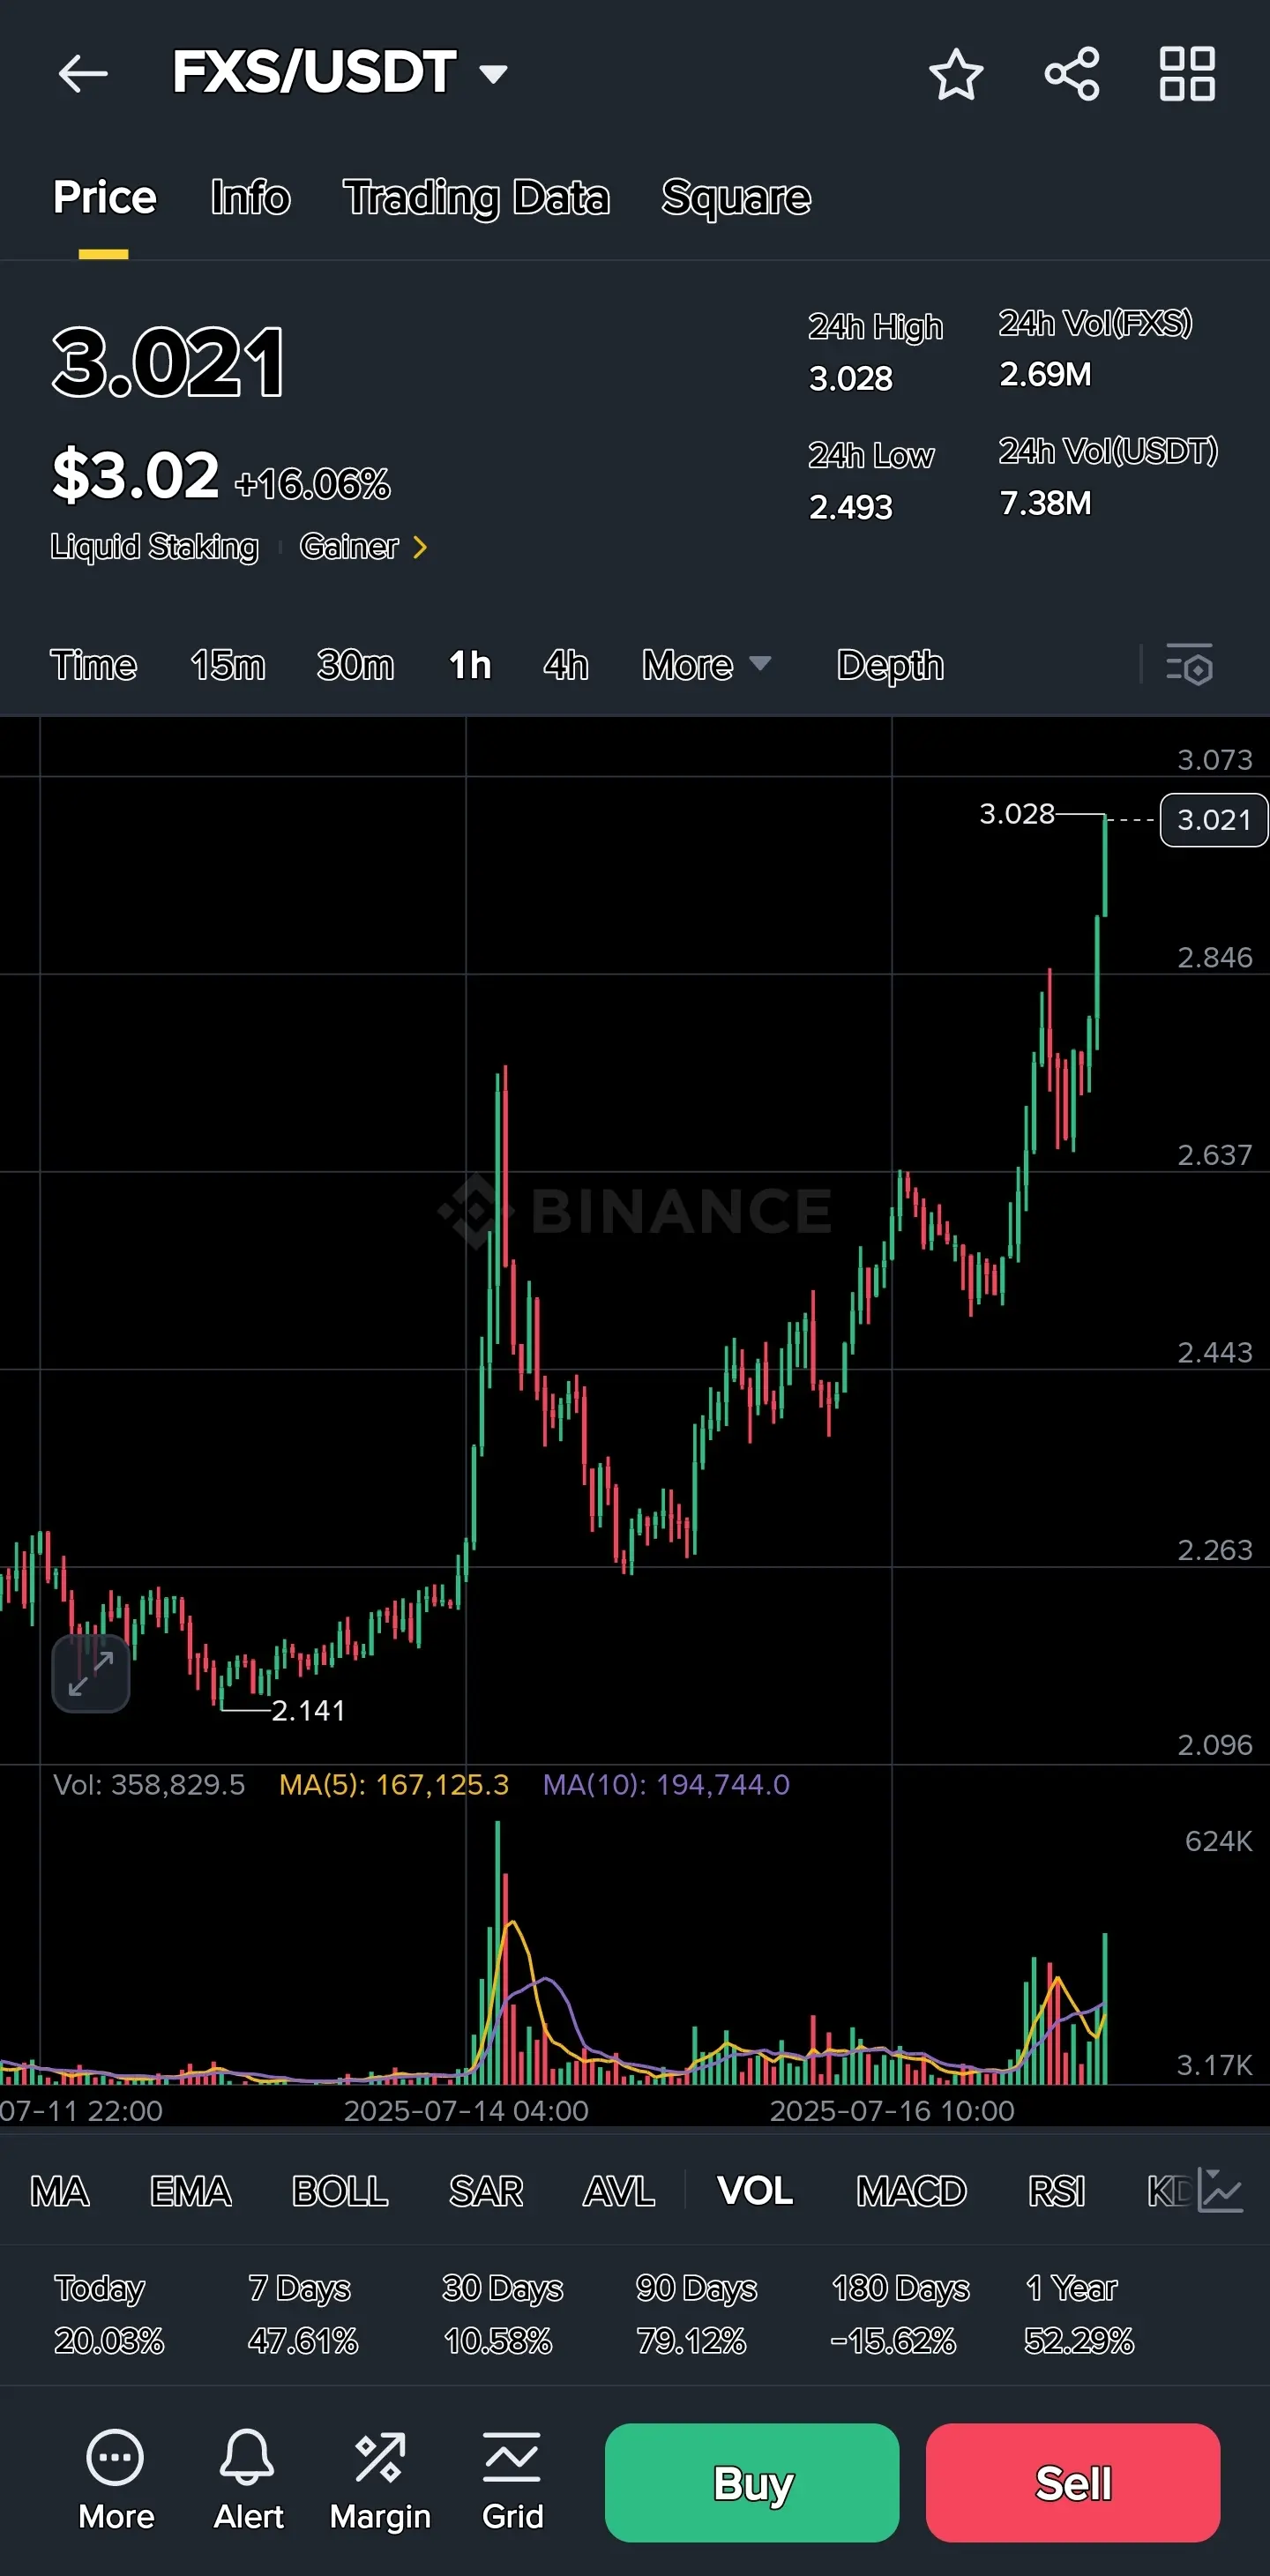Image resolution: width=1270 pixels, height=2576 pixels.
Task: Select the Time chart interval
Action: (x=93, y=665)
